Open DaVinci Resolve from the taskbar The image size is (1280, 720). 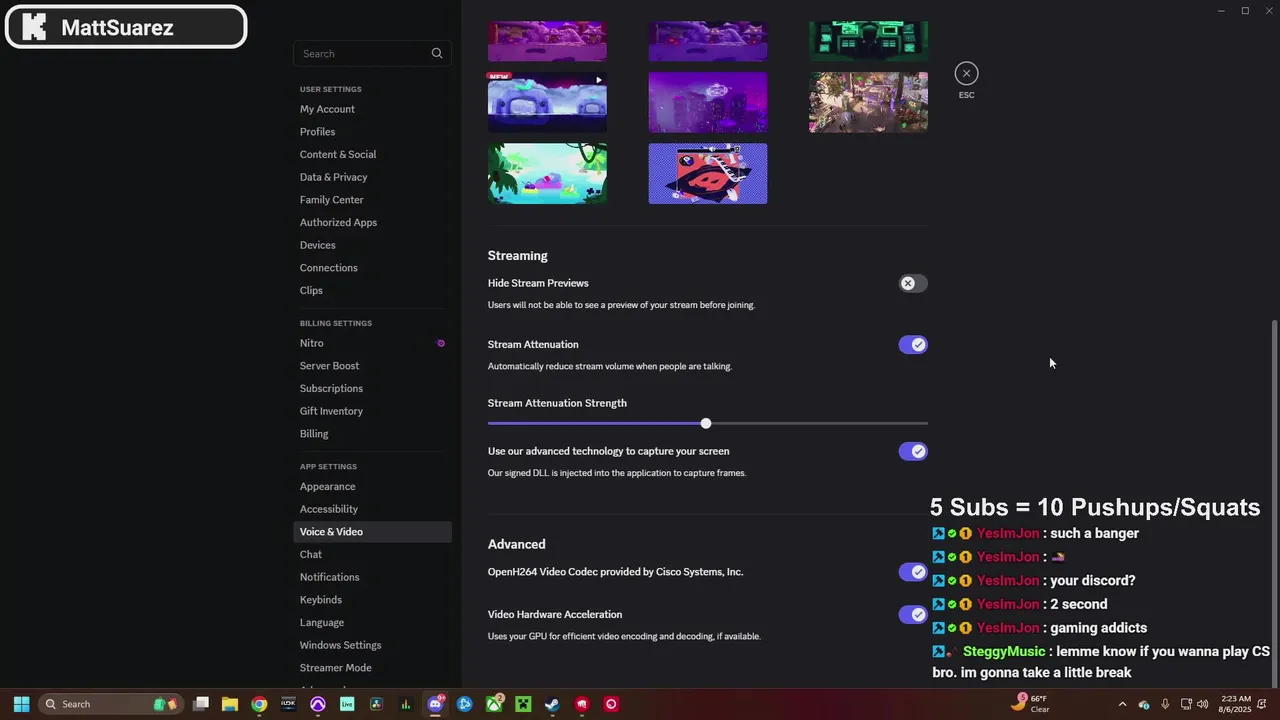coord(376,704)
